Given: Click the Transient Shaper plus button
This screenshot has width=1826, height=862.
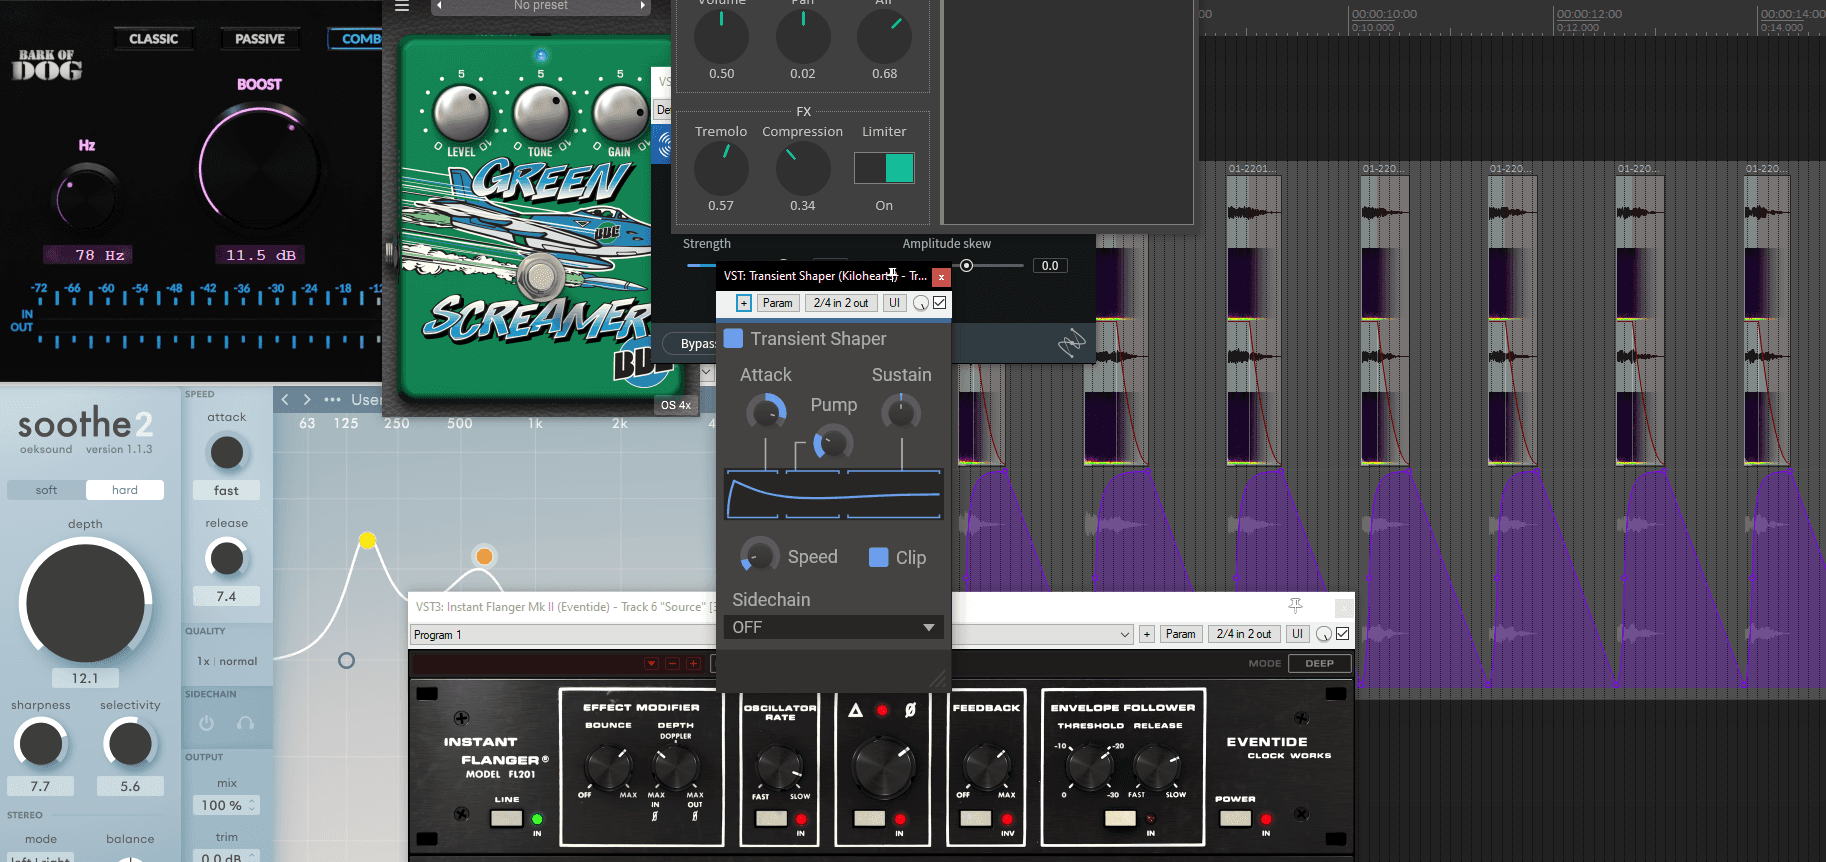Looking at the screenshot, I should tap(744, 303).
